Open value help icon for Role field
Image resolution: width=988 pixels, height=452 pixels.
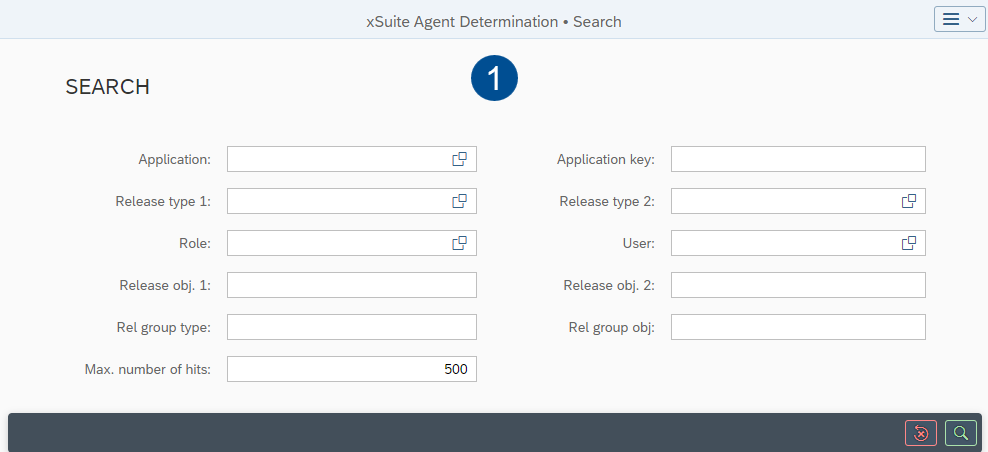tap(460, 243)
